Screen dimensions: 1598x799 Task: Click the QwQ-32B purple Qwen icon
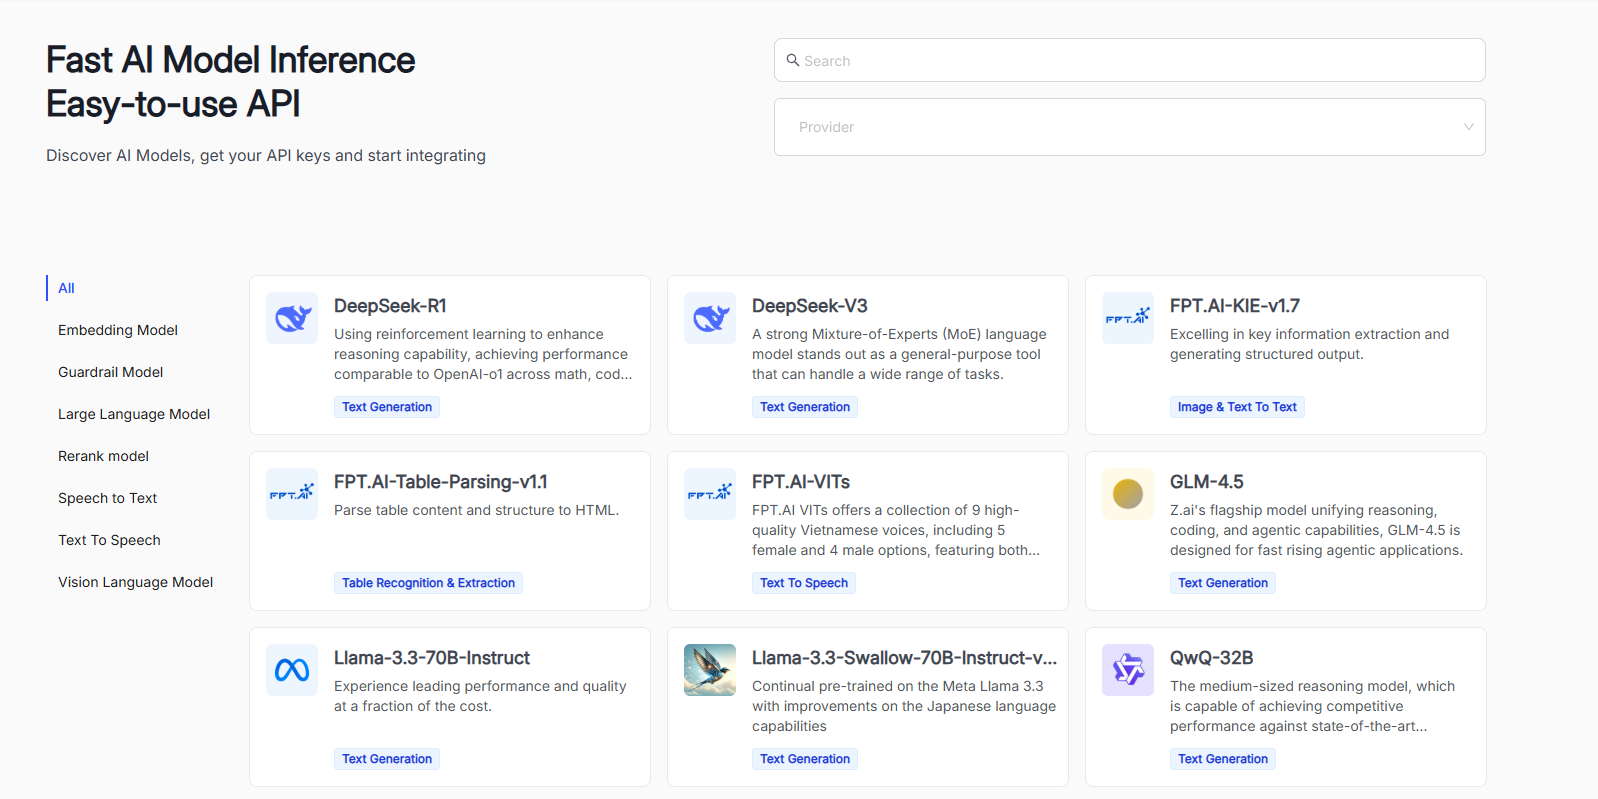(x=1128, y=670)
